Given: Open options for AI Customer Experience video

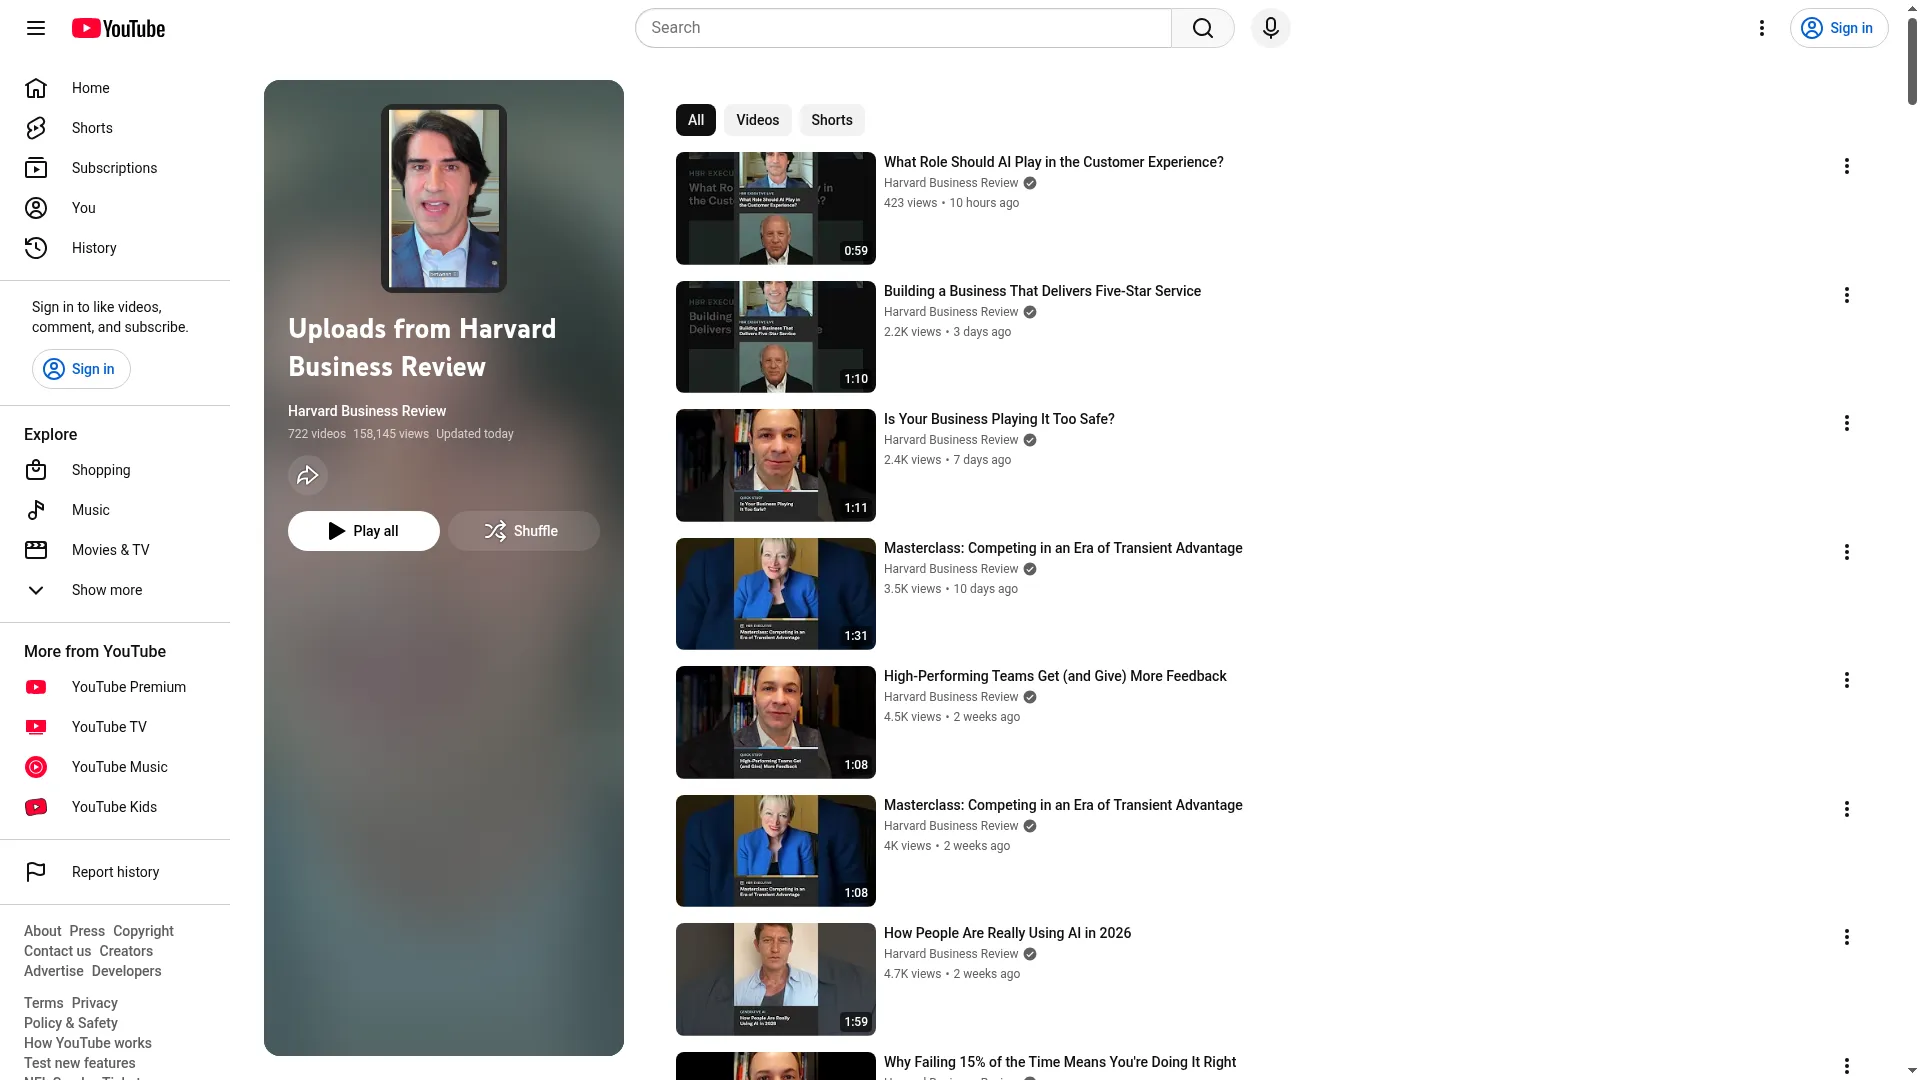Looking at the screenshot, I should pyautogui.click(x=1847, y=166).
